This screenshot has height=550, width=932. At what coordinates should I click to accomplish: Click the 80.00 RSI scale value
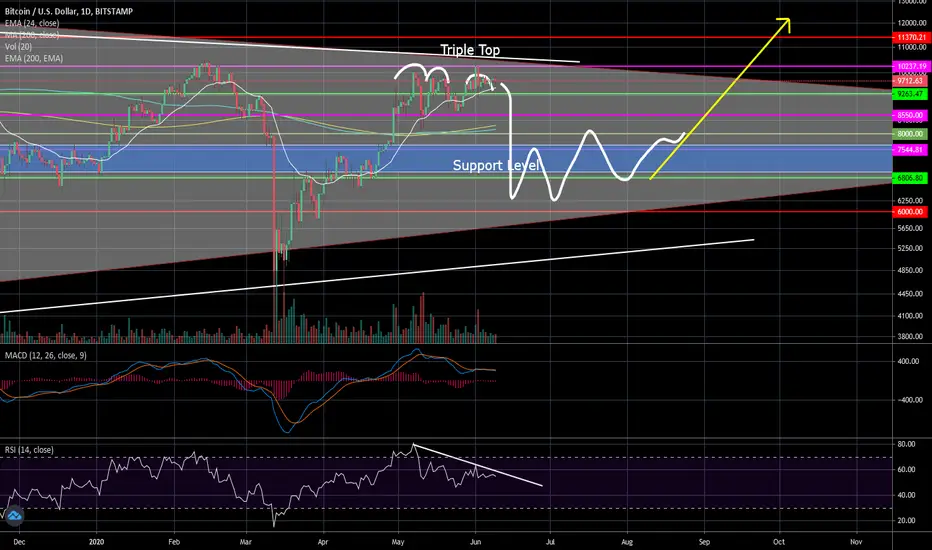[906, 444]
